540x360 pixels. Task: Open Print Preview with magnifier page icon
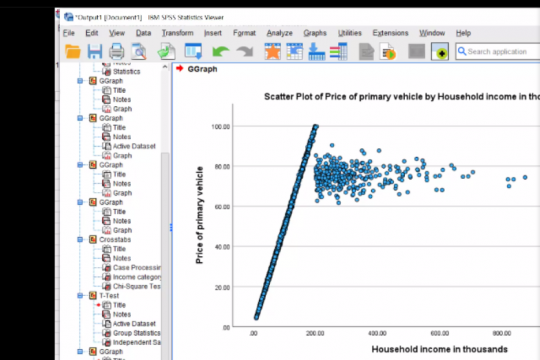tap(139, 52)
